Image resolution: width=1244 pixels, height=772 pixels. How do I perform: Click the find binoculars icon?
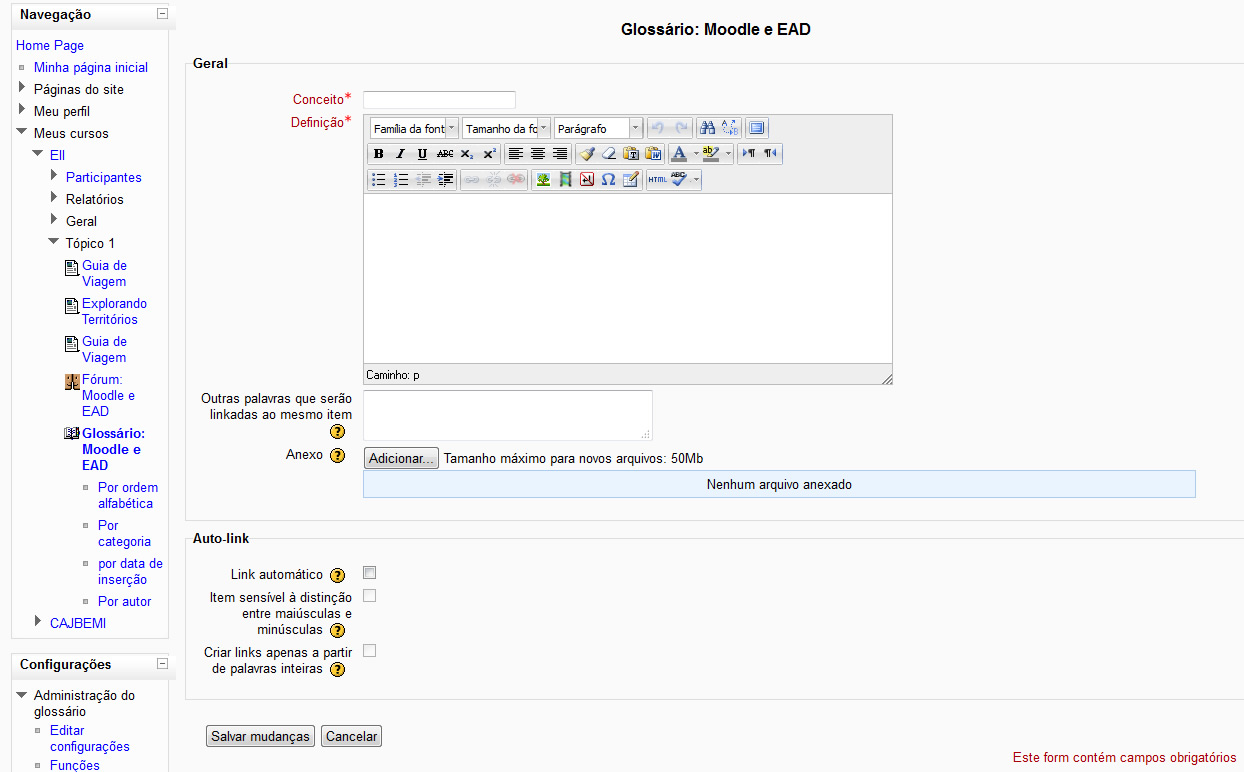pos(708,128)
